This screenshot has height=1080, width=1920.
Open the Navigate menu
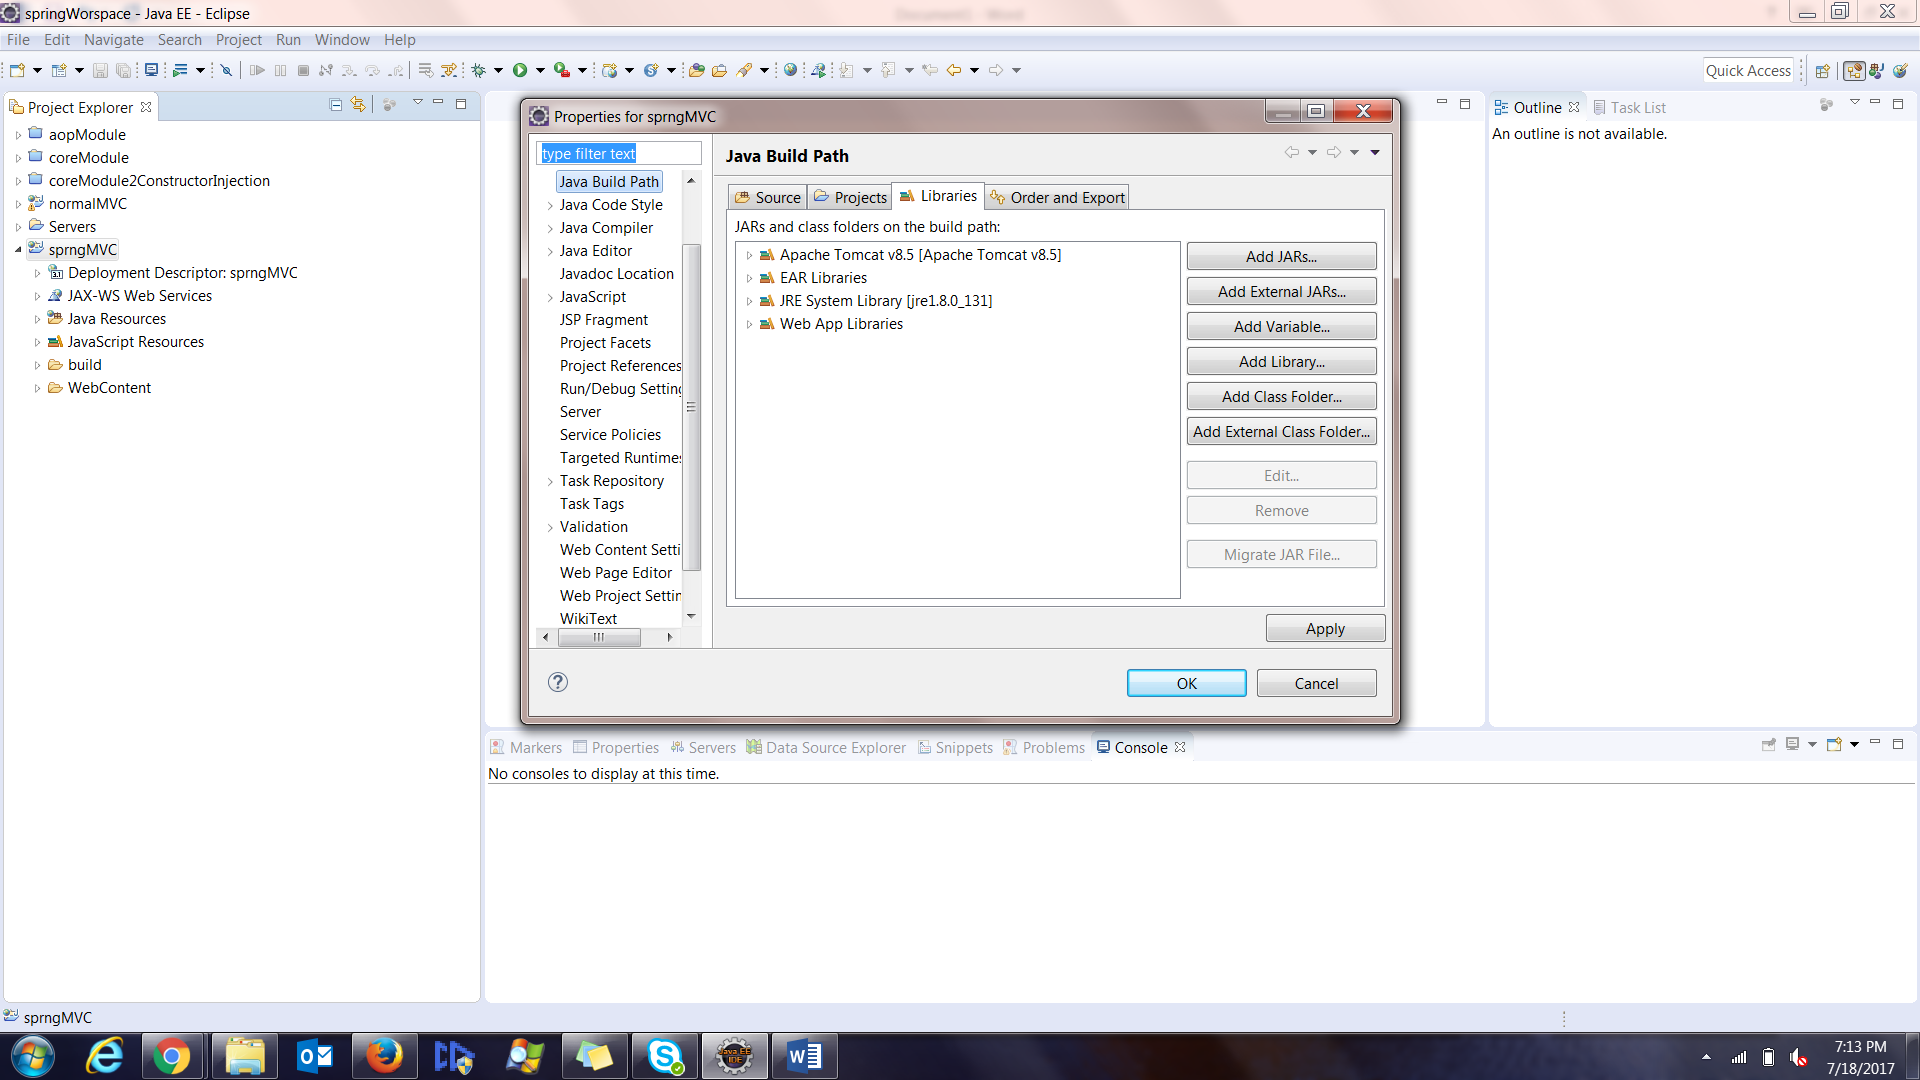113,40
